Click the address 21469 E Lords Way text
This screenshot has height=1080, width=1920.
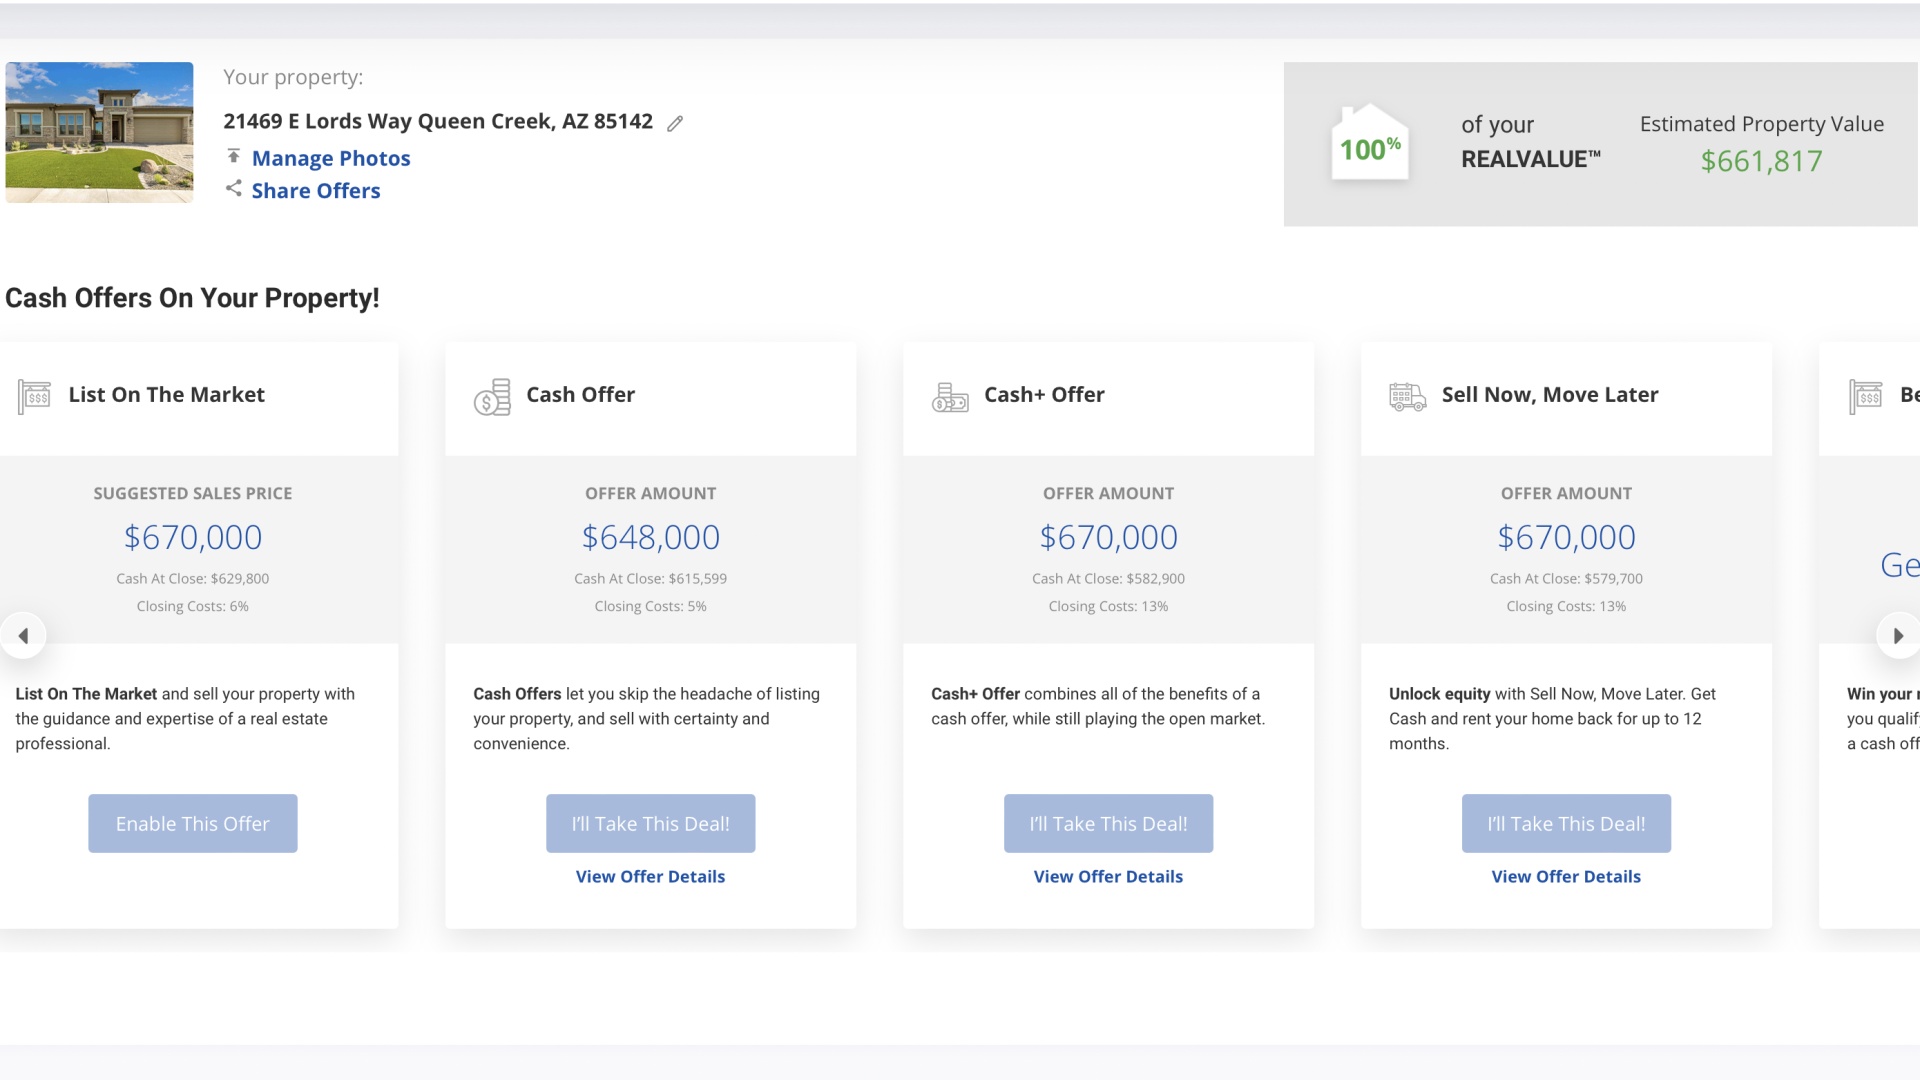tap(438, 121)
